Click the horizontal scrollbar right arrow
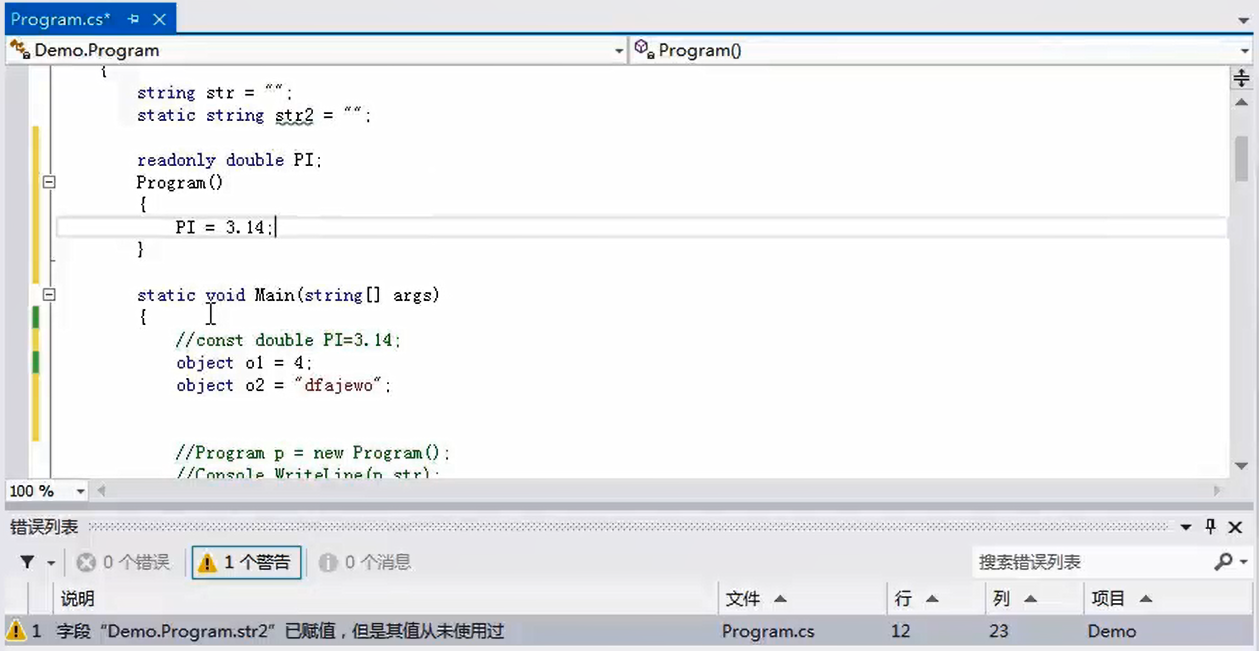Viewport: 1259px width, 651px height. point(1217,491)
